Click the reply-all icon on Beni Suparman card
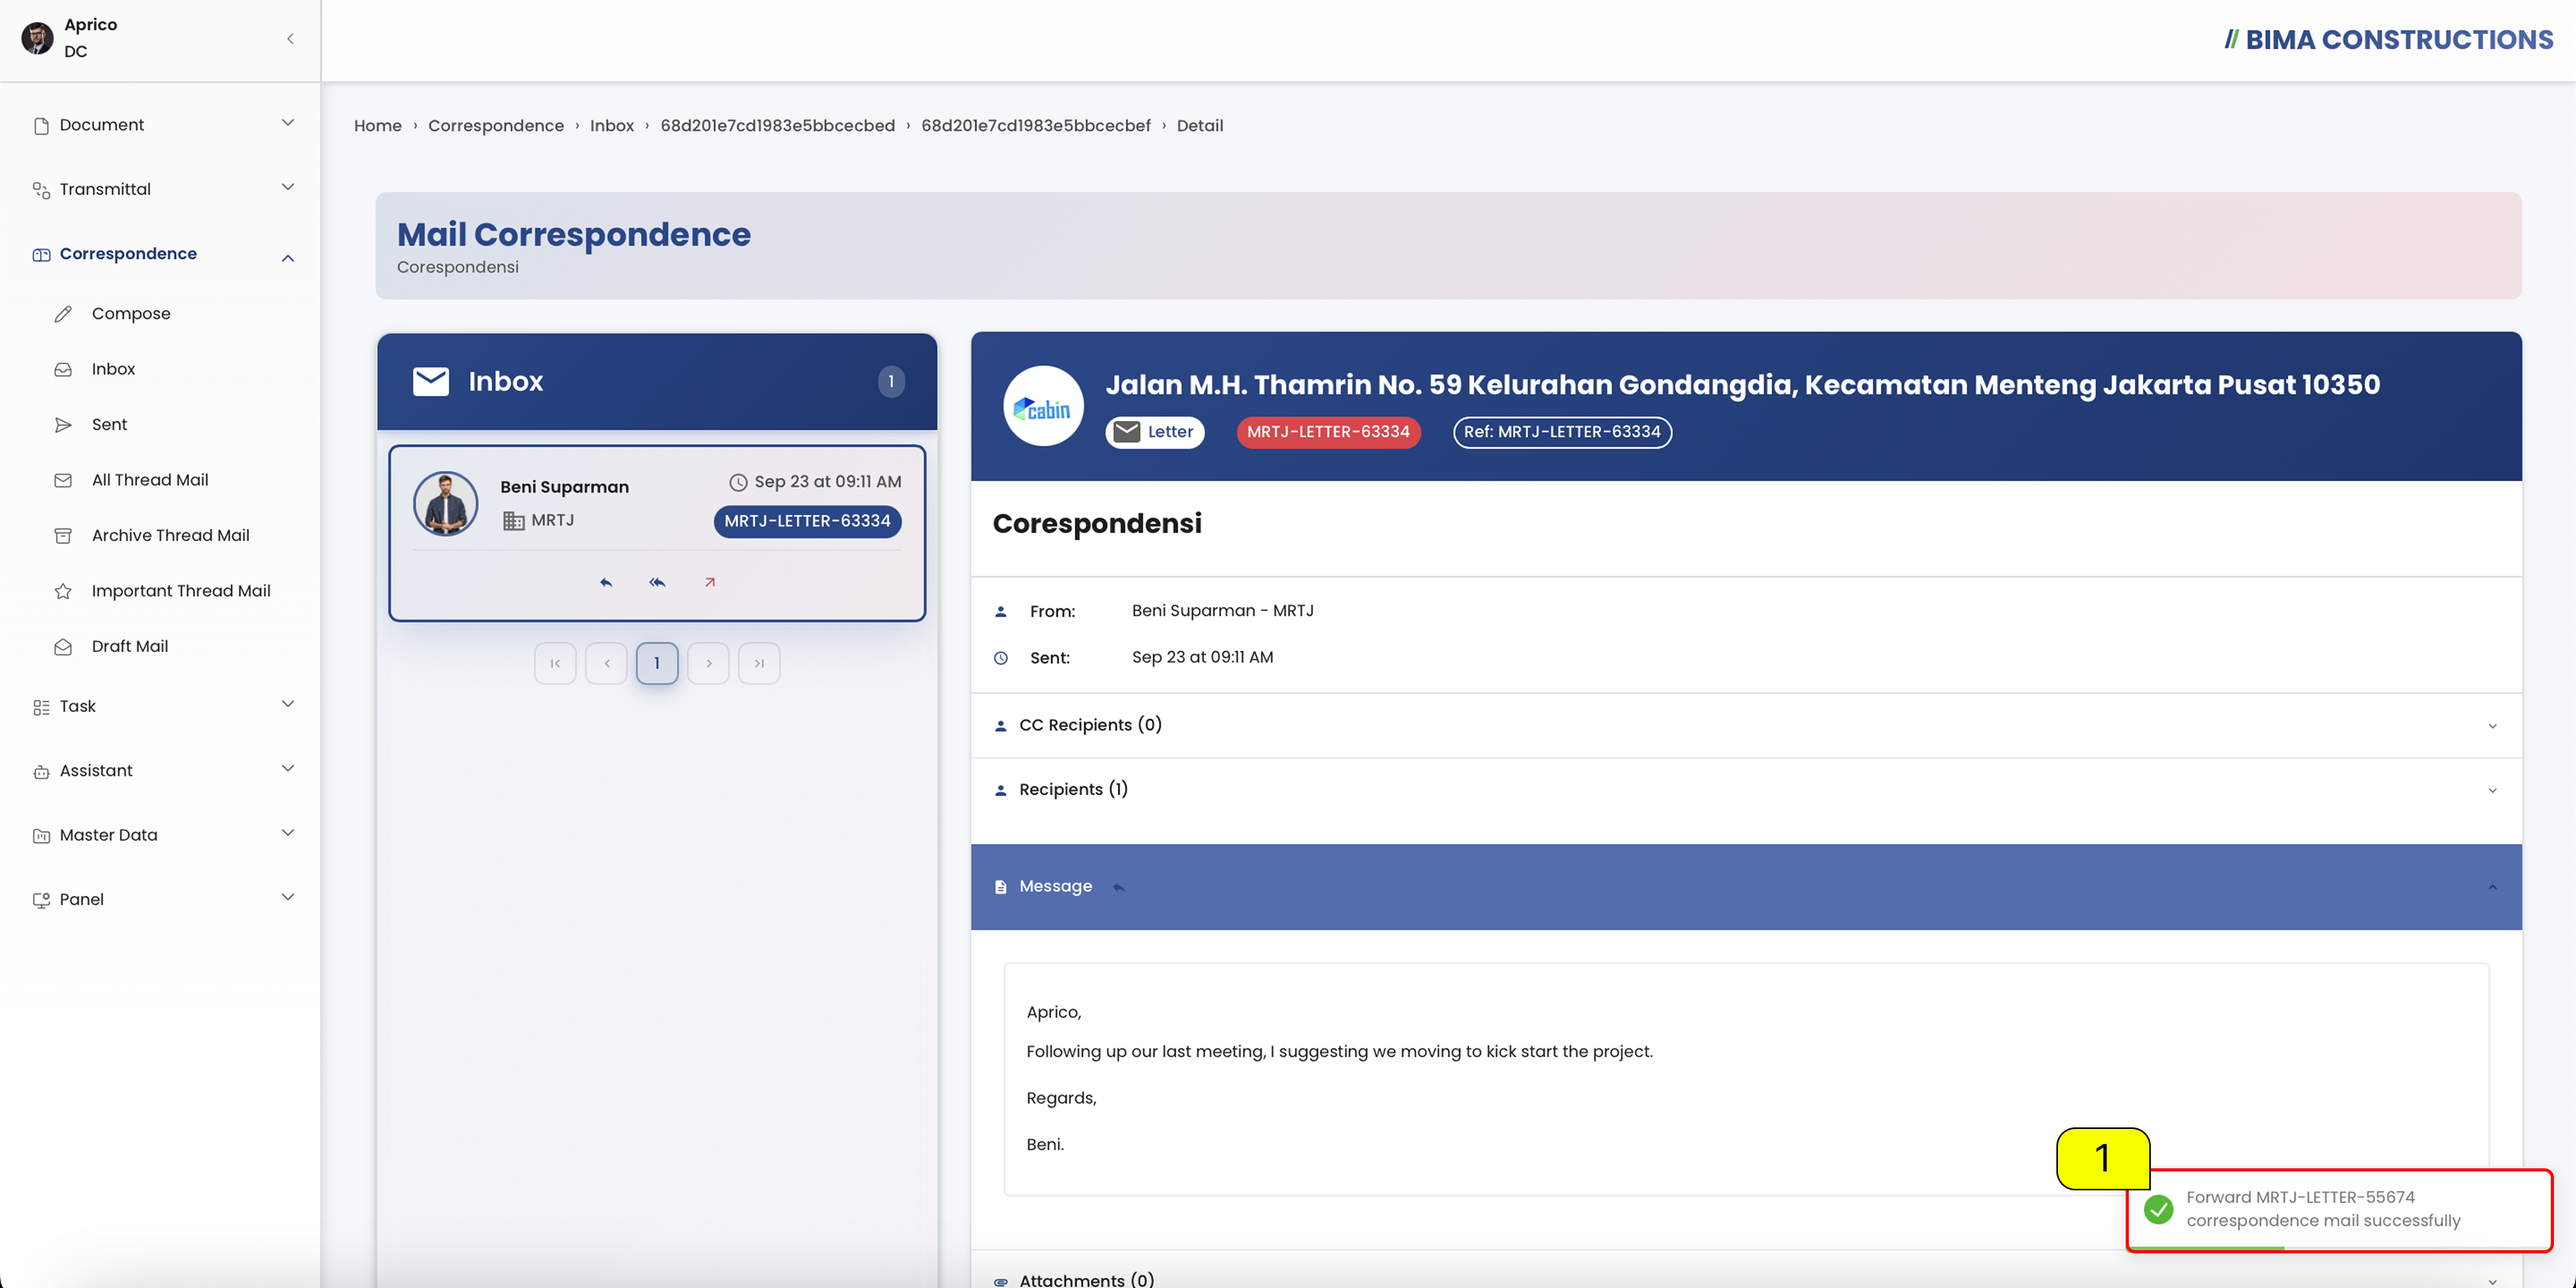Screen dimensions: 2576x1288 [657, 582]
